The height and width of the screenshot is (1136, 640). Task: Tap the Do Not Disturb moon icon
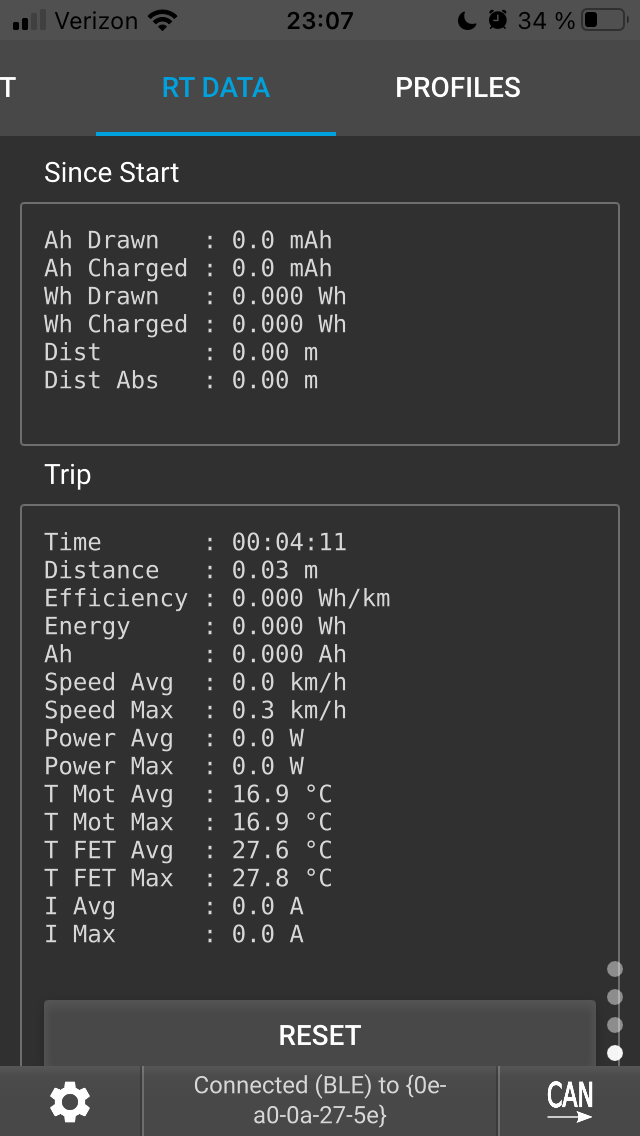coord(466,20)
